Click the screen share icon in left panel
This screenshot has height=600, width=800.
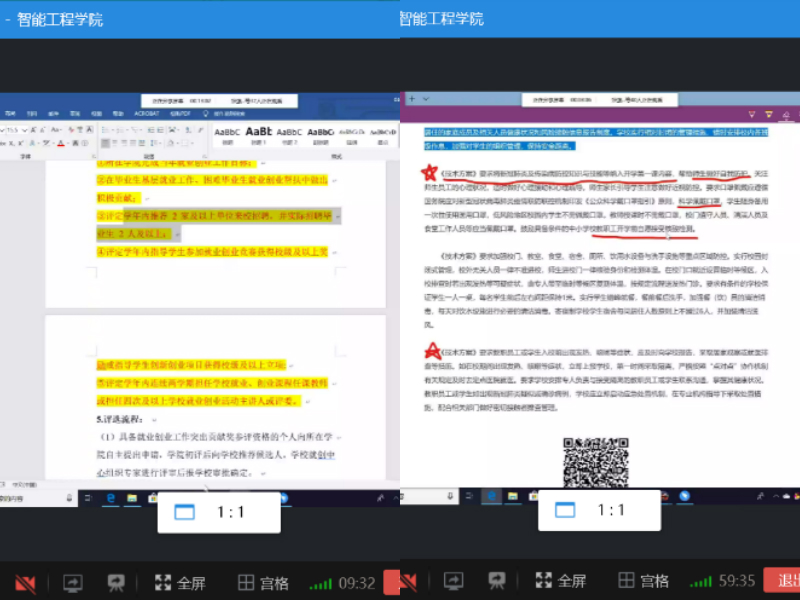(x=73, y=582)
